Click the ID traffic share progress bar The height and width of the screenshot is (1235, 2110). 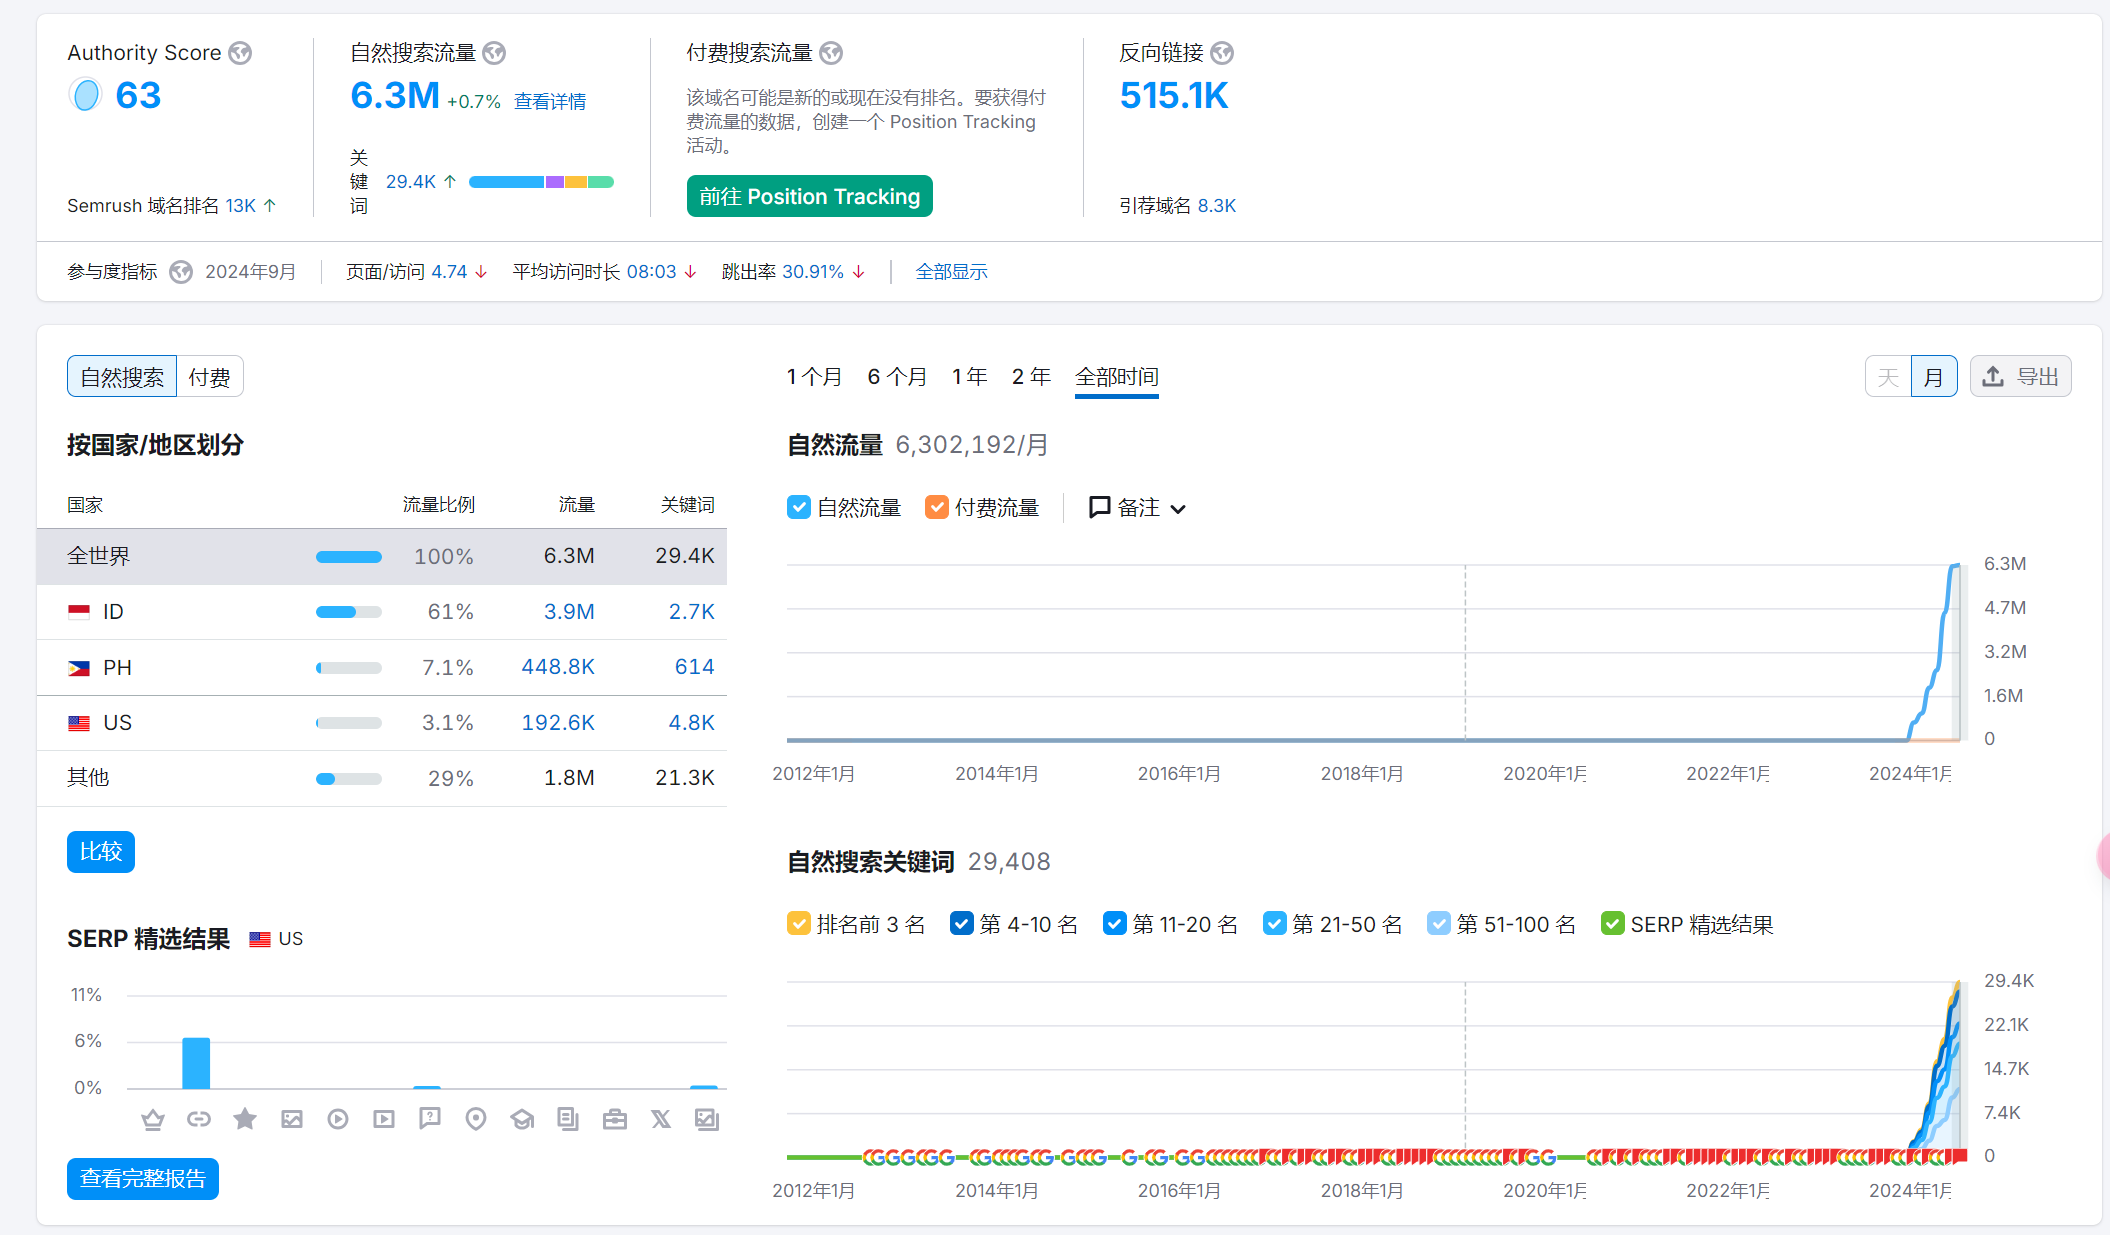click(x=349, y=612)
